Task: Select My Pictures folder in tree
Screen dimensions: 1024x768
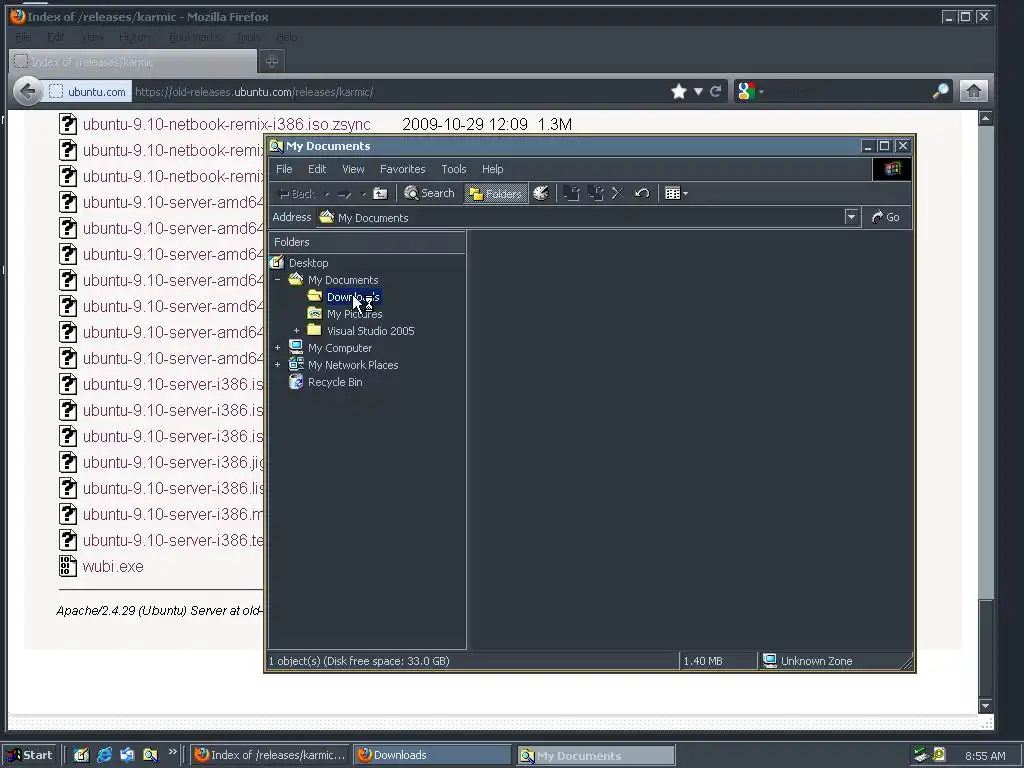Action: [x=355, y=314]
